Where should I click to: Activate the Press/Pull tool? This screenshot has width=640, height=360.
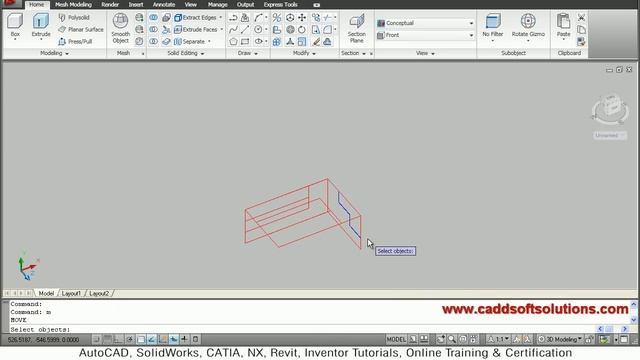pos(76,41)
